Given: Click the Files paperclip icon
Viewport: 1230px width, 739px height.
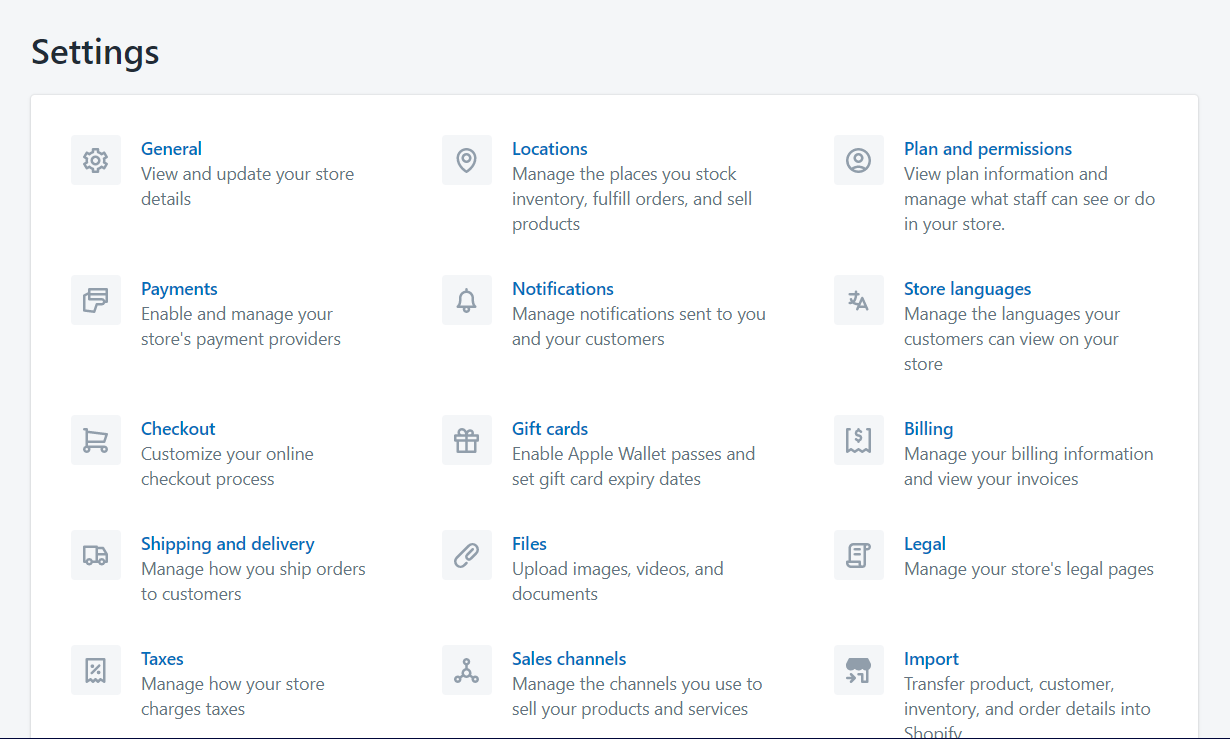Looking at the screenshot, I should tap(467, 555).
